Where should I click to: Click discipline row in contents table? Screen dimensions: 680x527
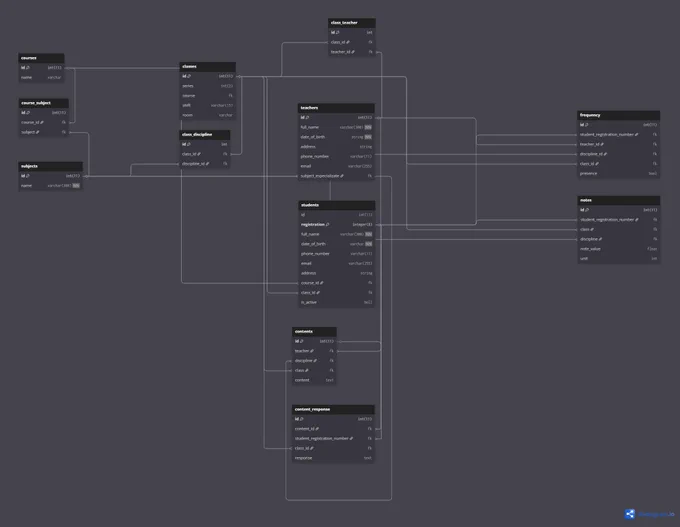click(314, 360)
